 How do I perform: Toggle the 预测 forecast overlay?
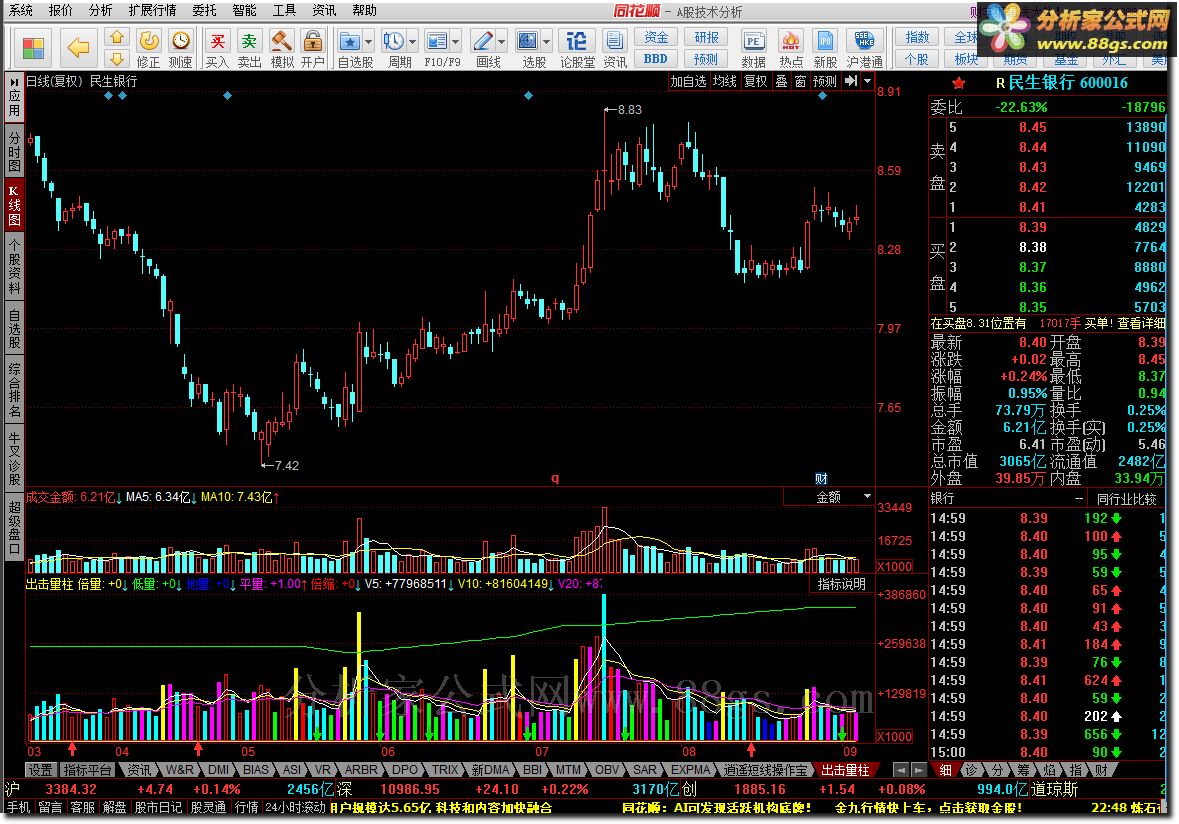(825, 81)
